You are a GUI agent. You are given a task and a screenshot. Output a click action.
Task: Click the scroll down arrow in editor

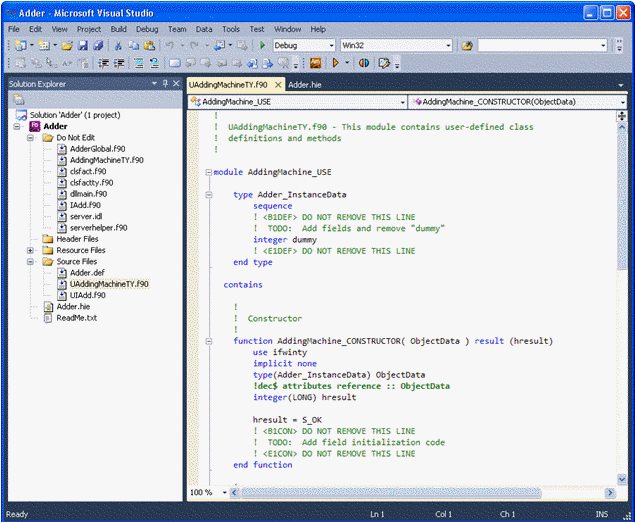[622, 479]
